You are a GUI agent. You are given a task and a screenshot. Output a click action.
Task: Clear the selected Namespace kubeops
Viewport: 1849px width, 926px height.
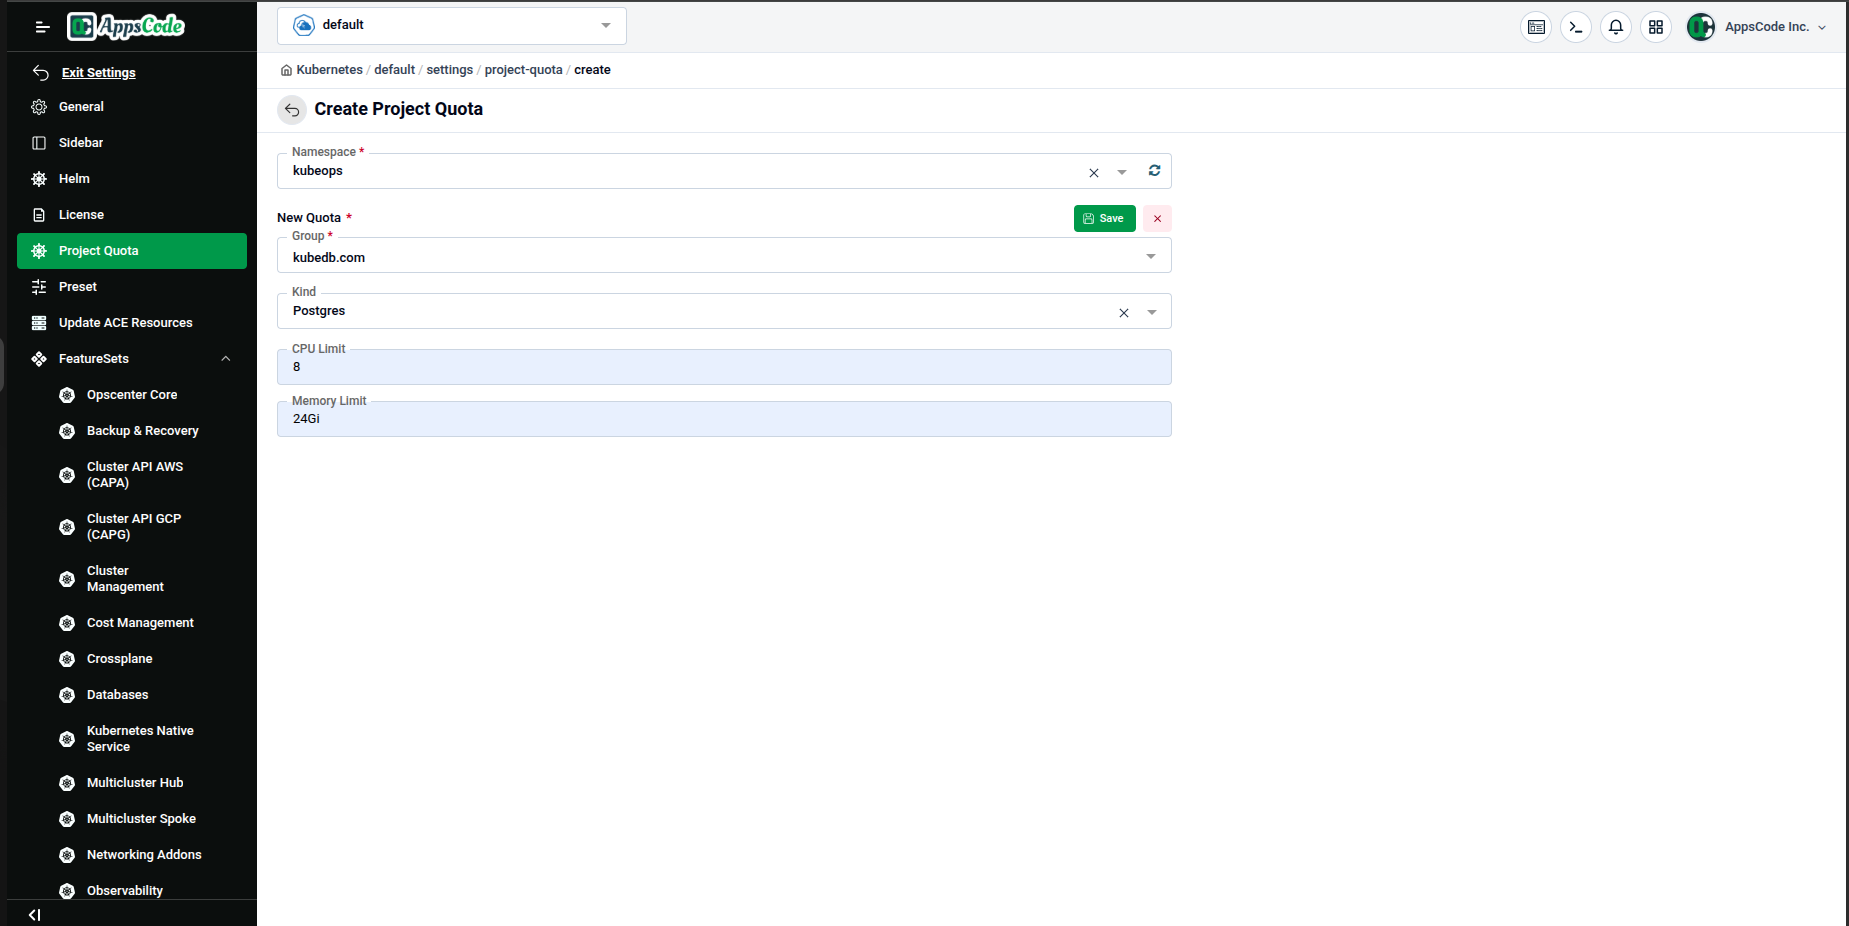(1093, 172)
